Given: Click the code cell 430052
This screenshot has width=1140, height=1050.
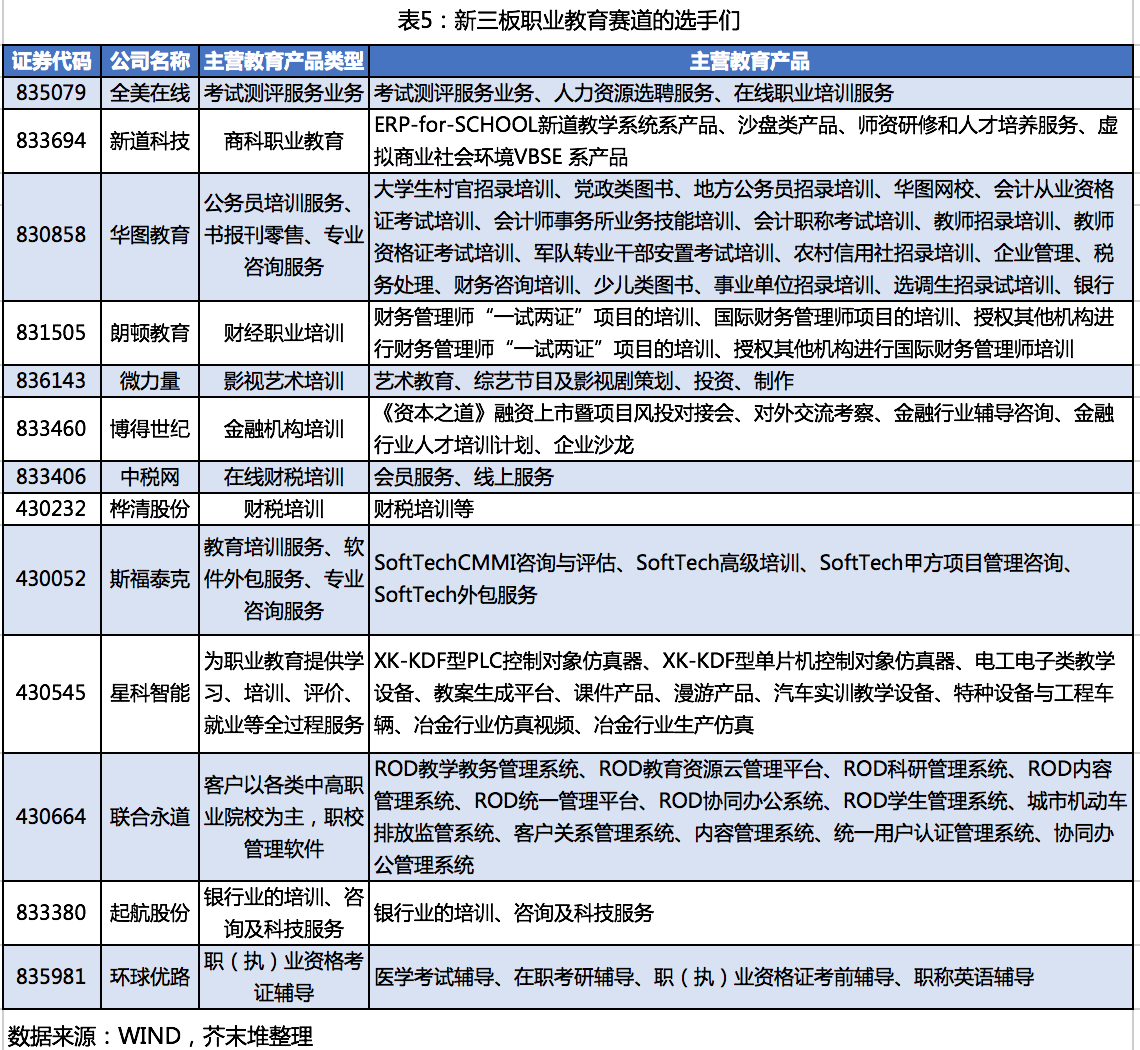Looking at the screenshot, I should [x=52, y=580].
